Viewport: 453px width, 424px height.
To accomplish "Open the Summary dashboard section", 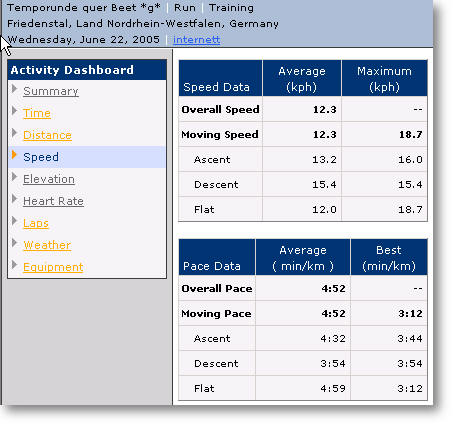I will pos(51,91).
